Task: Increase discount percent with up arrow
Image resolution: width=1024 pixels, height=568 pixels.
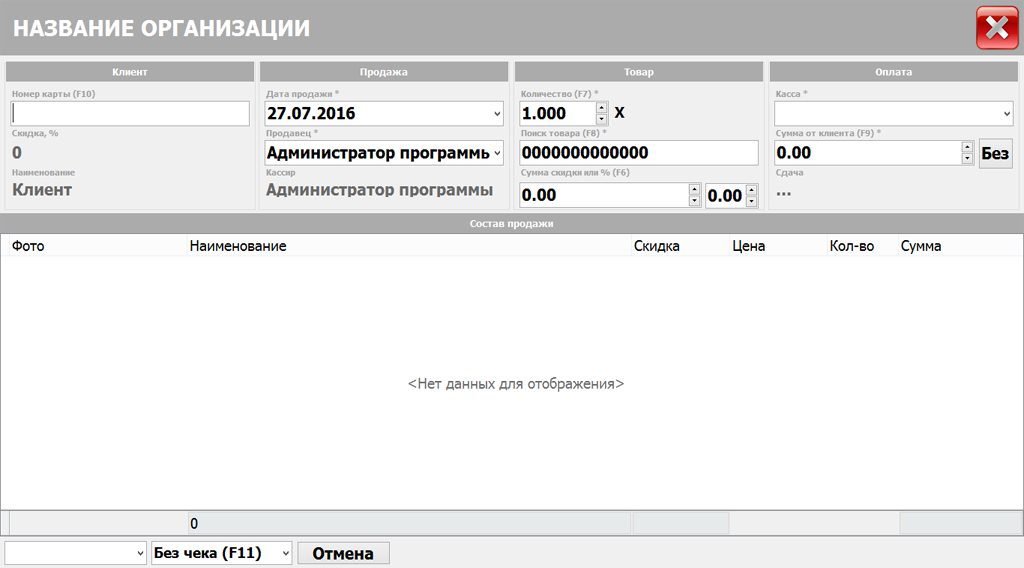Action: coord(752,190)
